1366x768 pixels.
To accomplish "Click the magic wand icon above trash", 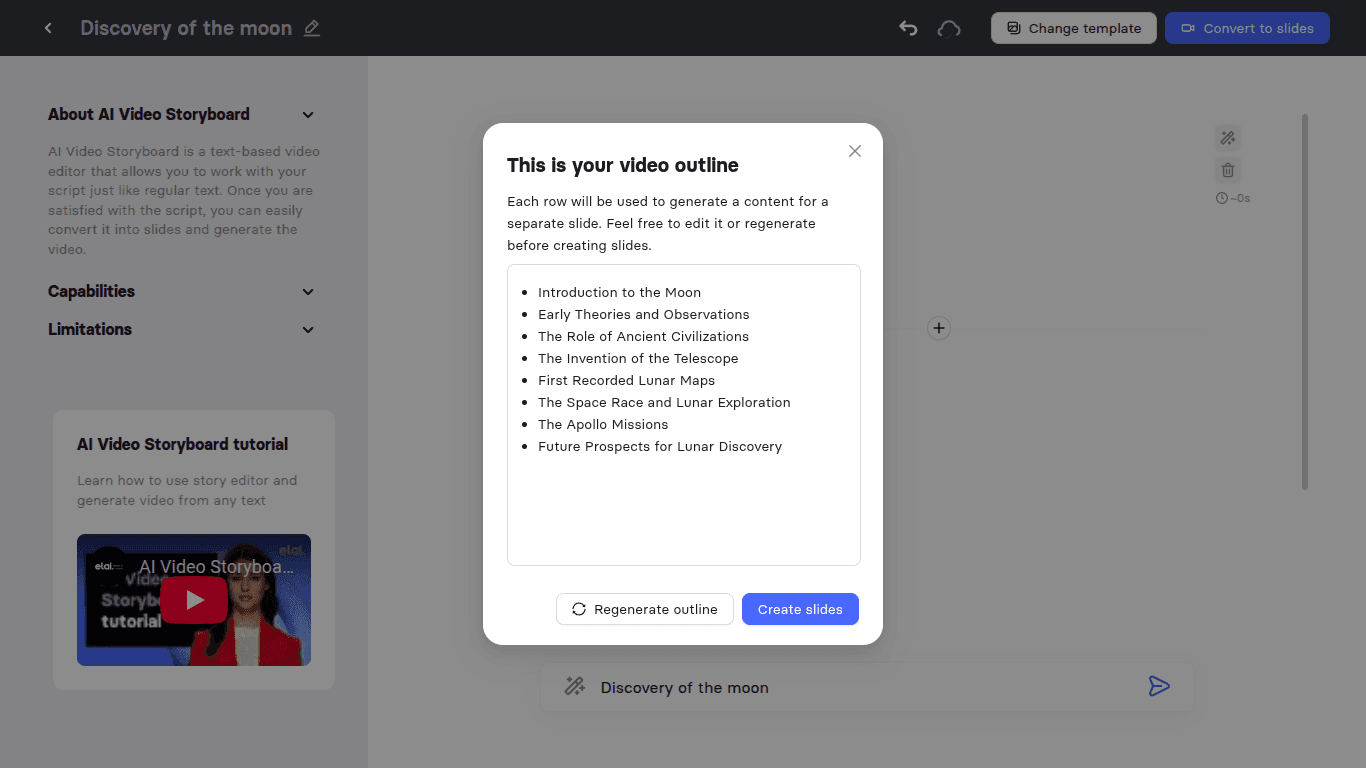I will [x=1227, y=138].
